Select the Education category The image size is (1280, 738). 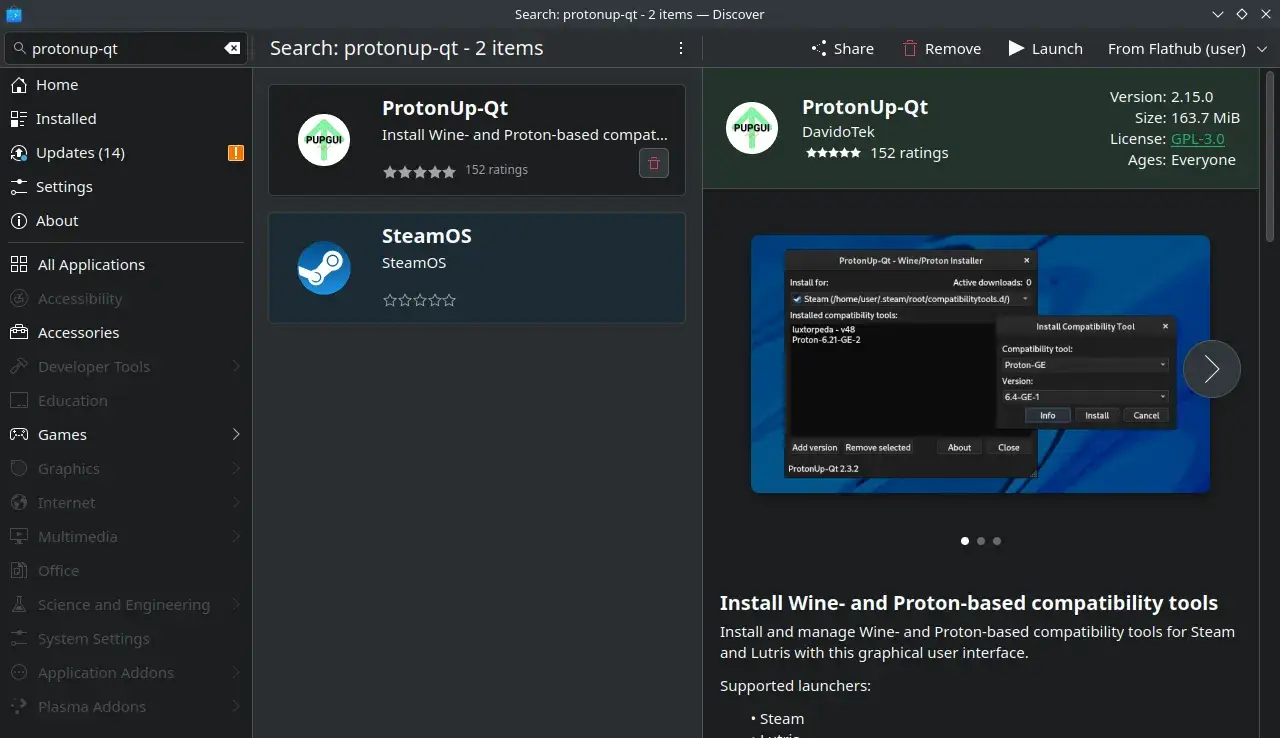126,401
